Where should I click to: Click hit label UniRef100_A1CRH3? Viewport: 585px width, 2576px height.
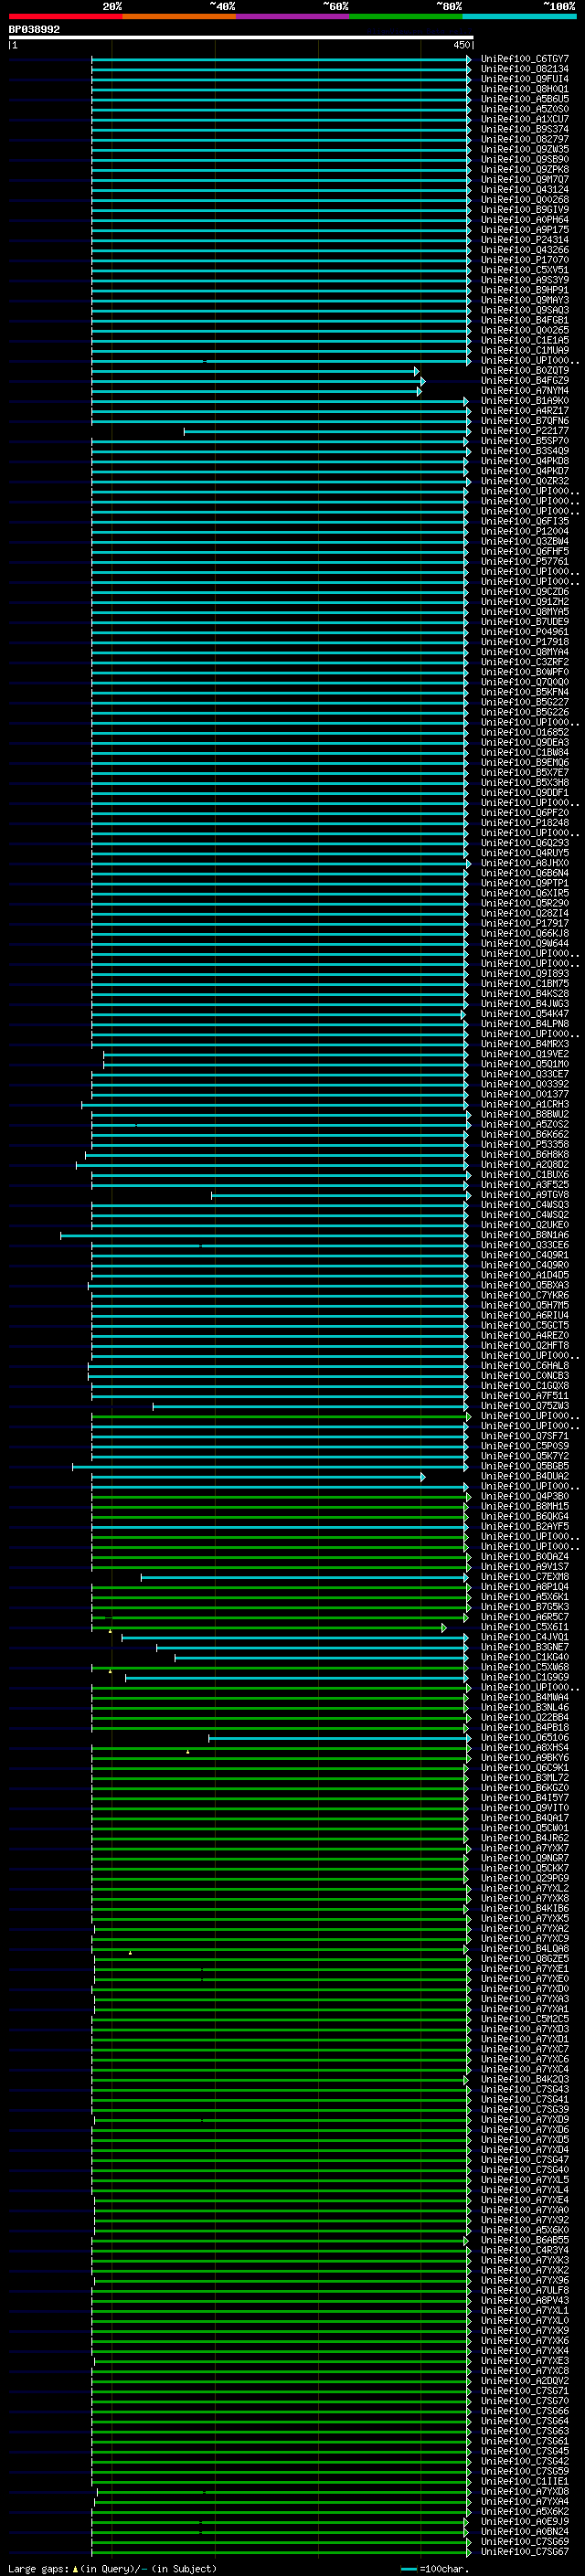524,1105
